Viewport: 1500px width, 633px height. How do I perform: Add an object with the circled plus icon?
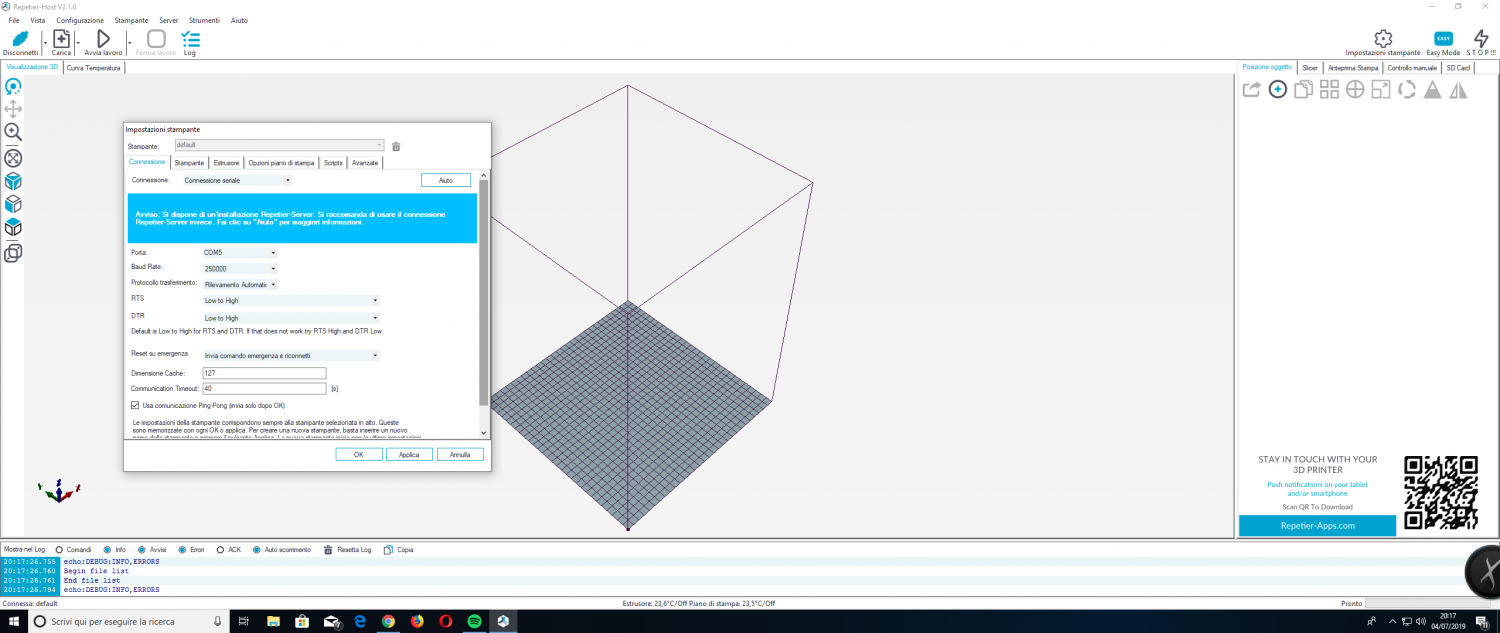(x=1277, y=89)
